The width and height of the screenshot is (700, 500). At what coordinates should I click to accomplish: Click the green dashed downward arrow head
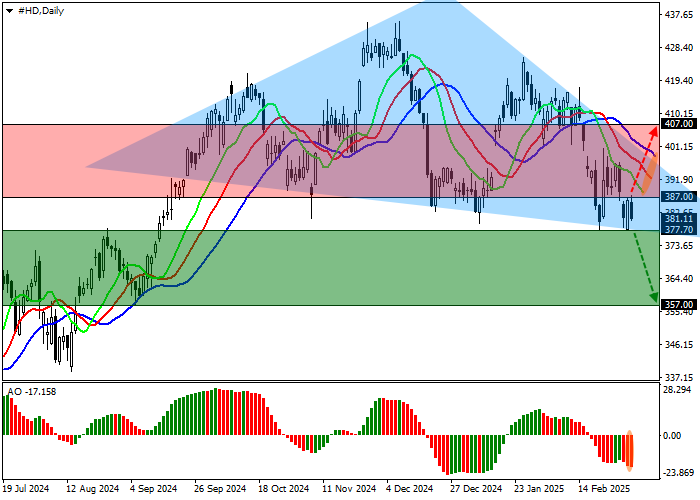654,296
